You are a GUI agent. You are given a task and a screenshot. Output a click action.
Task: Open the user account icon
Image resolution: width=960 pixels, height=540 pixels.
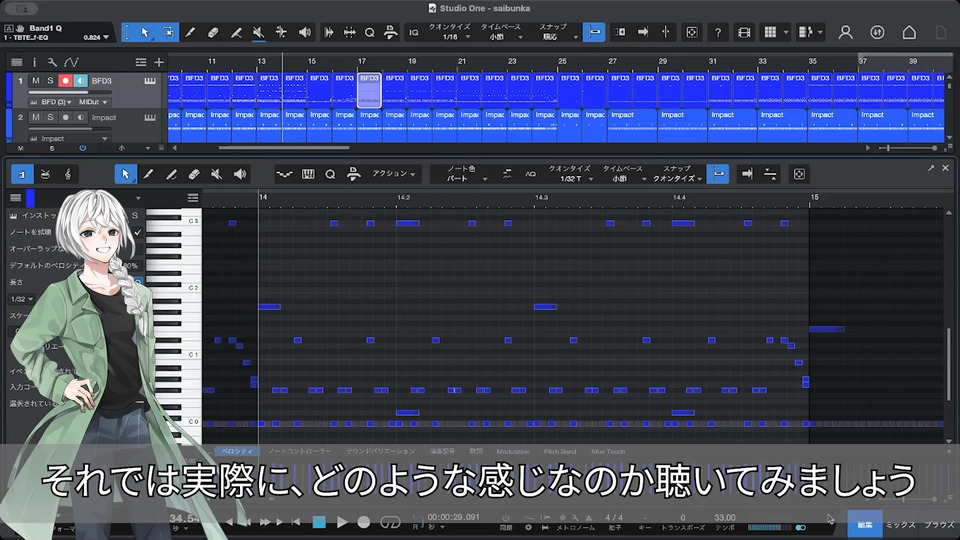point(846,32)
